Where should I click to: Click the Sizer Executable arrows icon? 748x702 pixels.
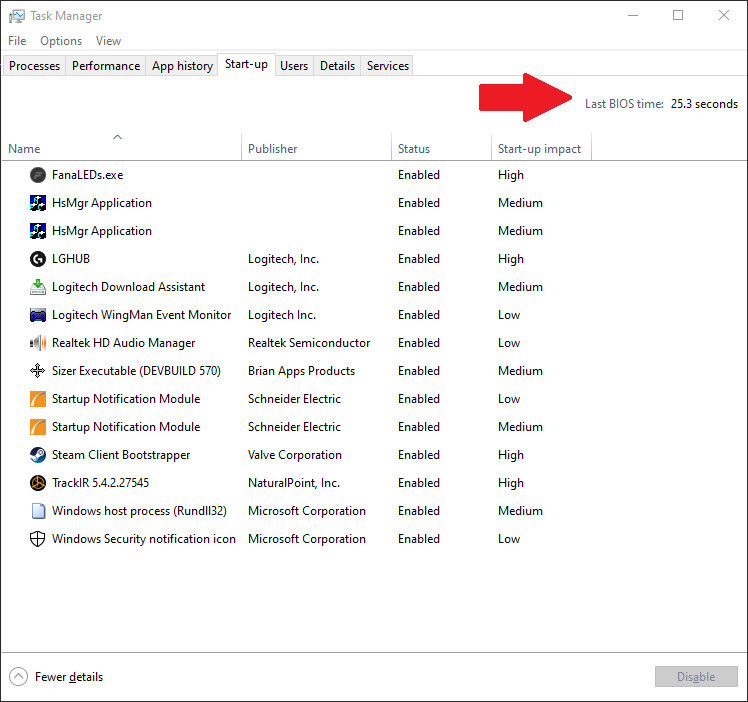click(x=38, y=371)
